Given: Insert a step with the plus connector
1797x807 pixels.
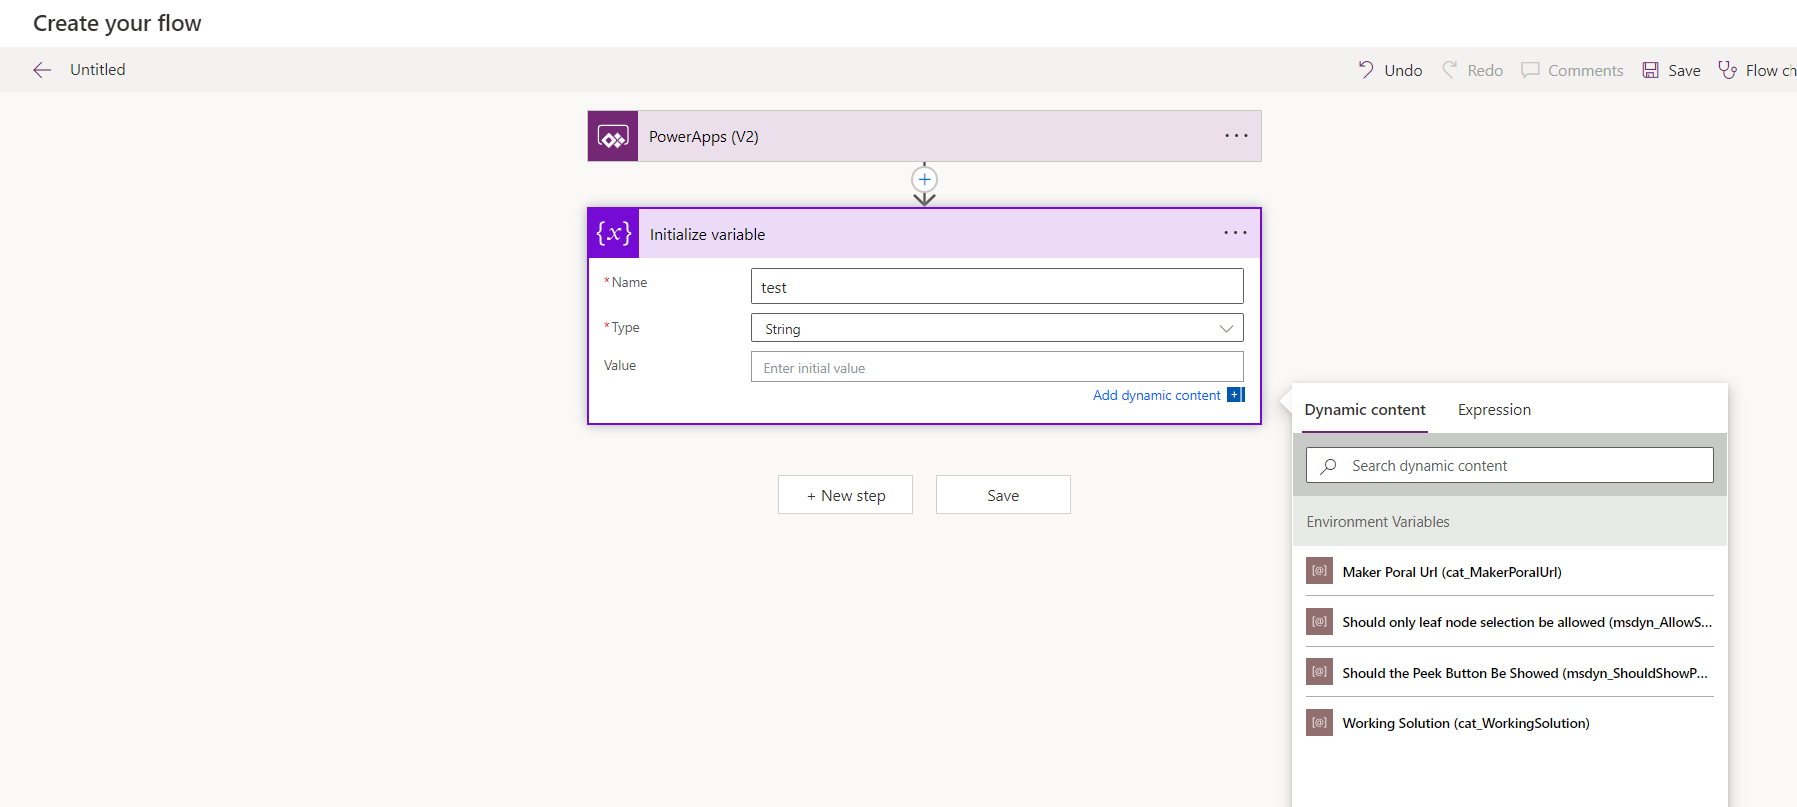Looking at the screenshot, I should coord(924,180).
